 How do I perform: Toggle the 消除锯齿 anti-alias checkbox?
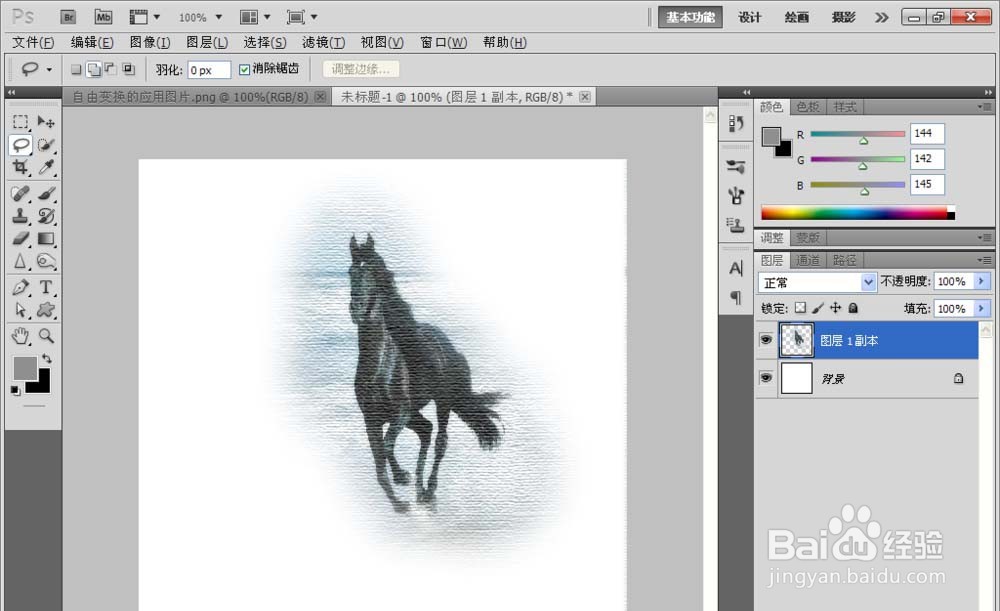[244, 70]
